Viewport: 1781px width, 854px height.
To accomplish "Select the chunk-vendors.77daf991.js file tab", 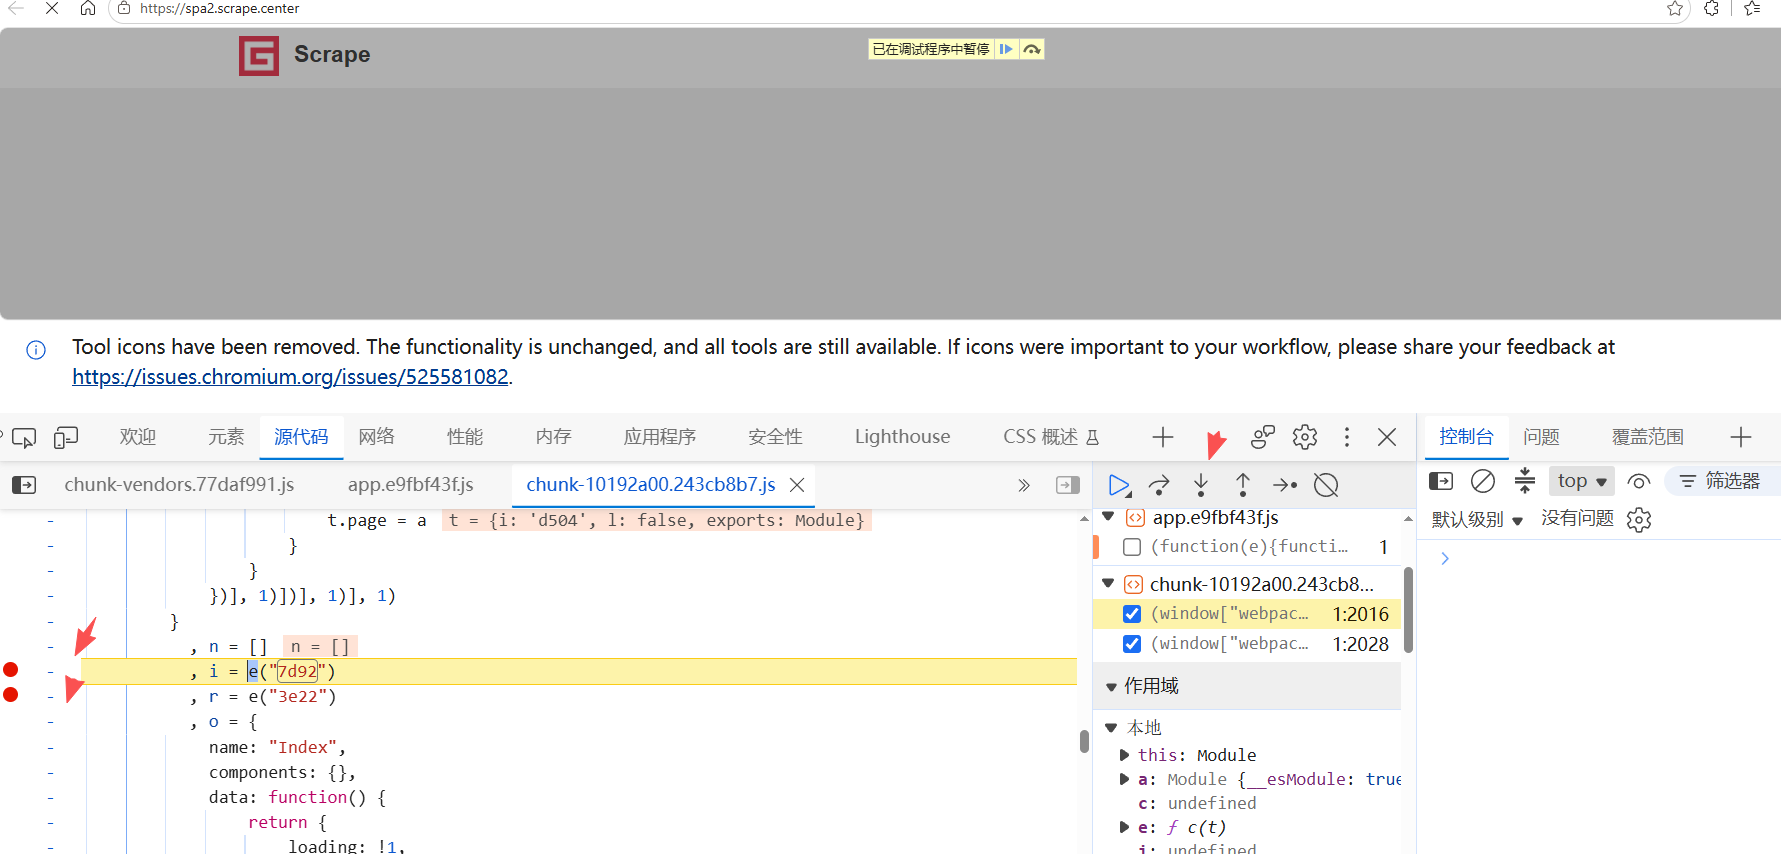I will [x=179, y=485].
